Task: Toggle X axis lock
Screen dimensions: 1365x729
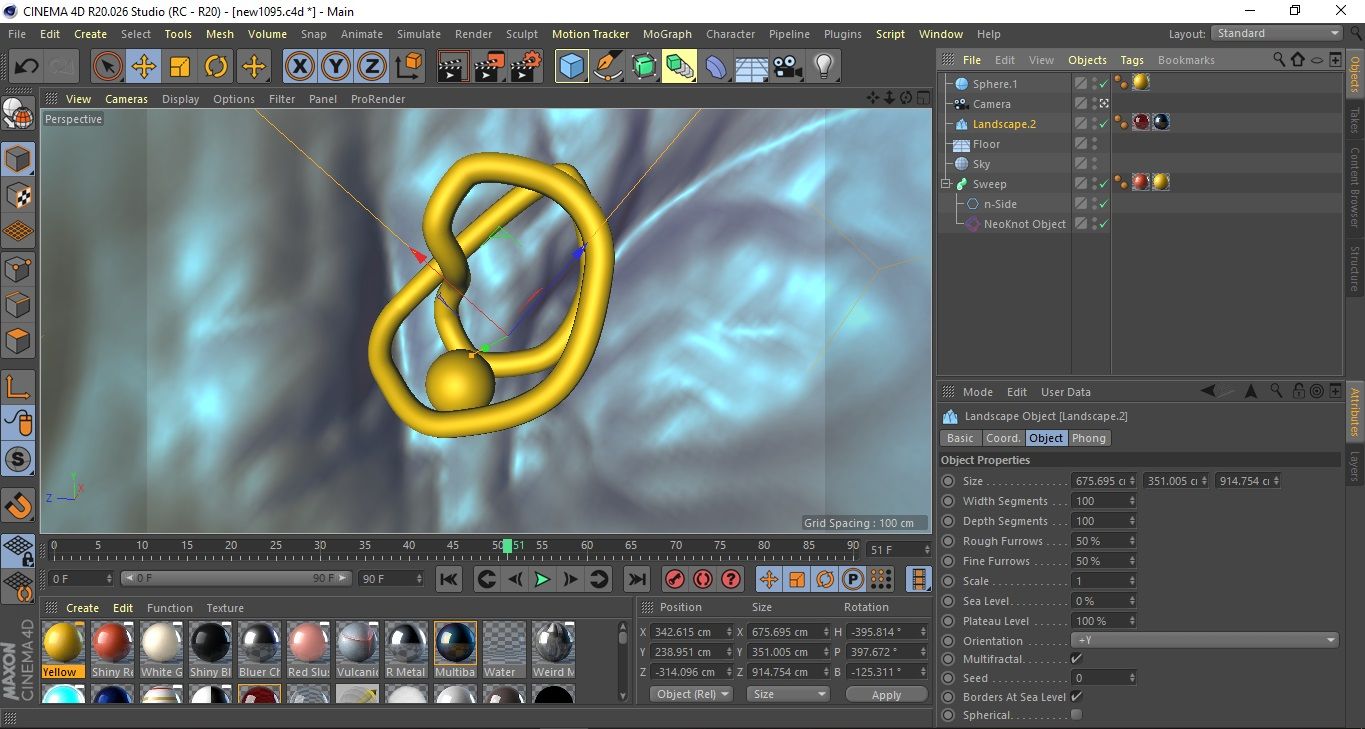Action: (299, 67)
